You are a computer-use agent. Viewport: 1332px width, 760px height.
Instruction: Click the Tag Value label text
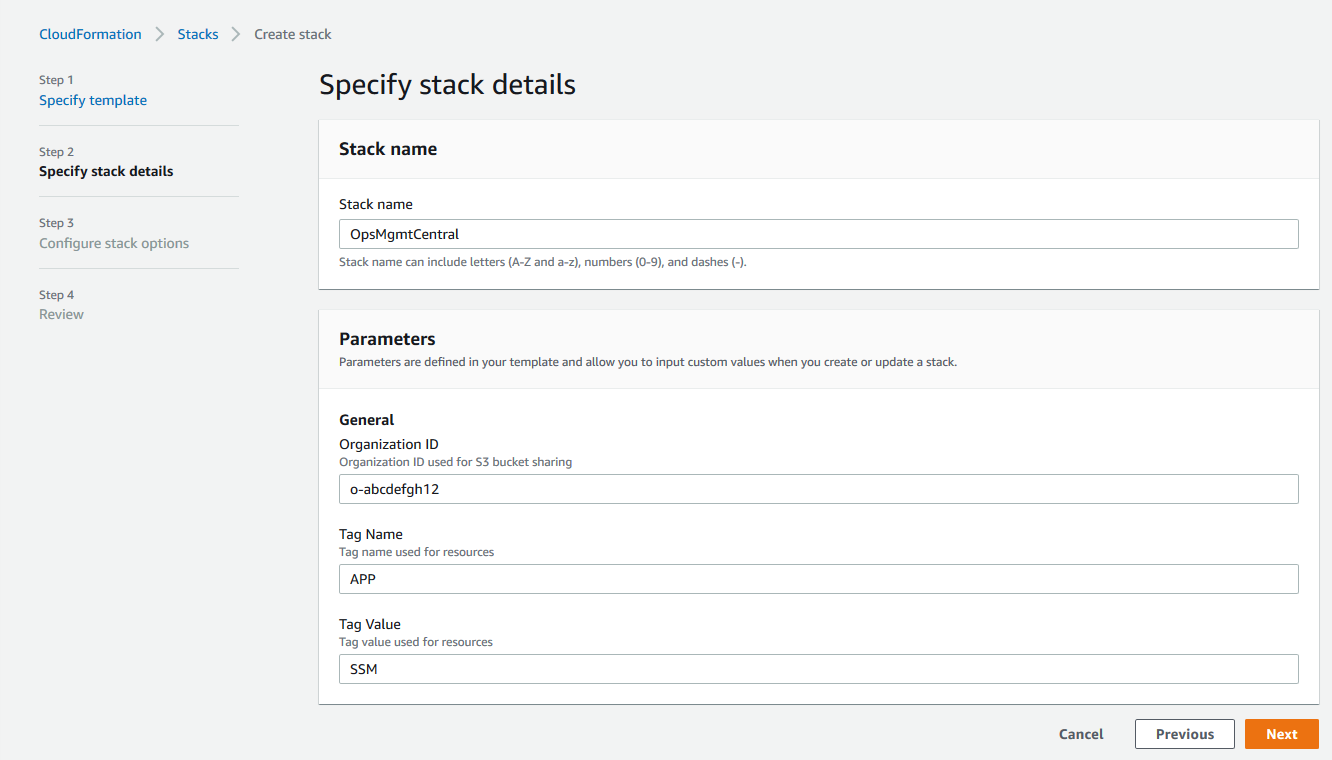[x=370, y=624]
